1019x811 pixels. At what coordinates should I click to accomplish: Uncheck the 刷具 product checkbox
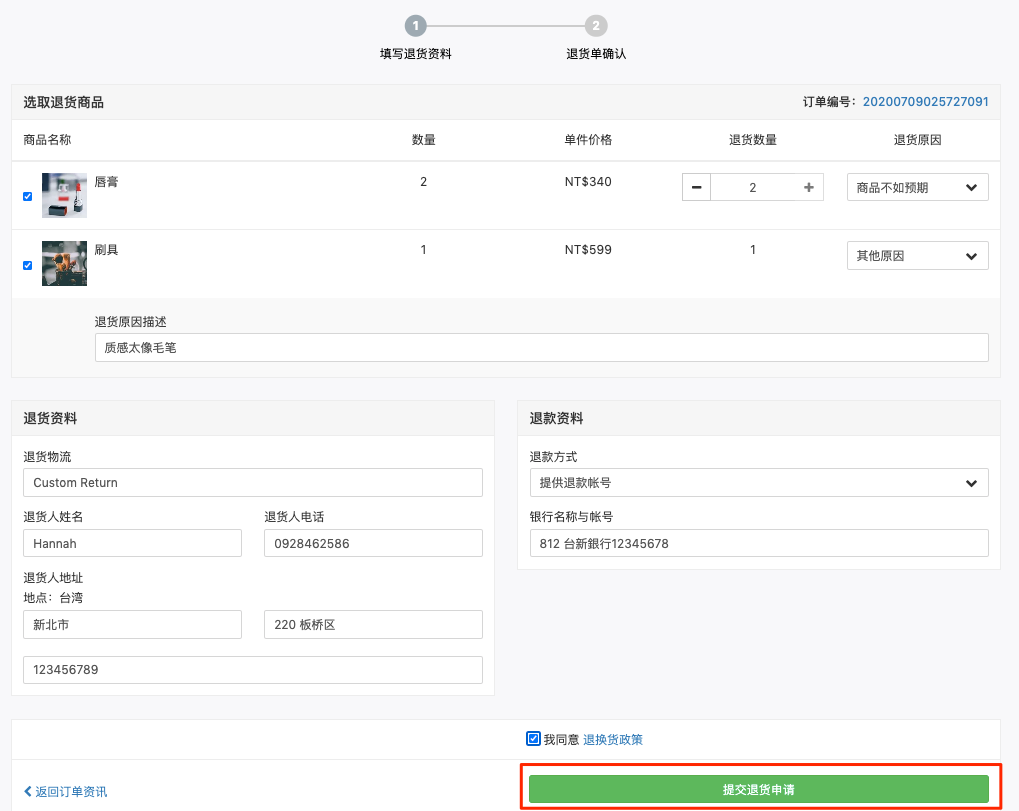click(27, 265)
